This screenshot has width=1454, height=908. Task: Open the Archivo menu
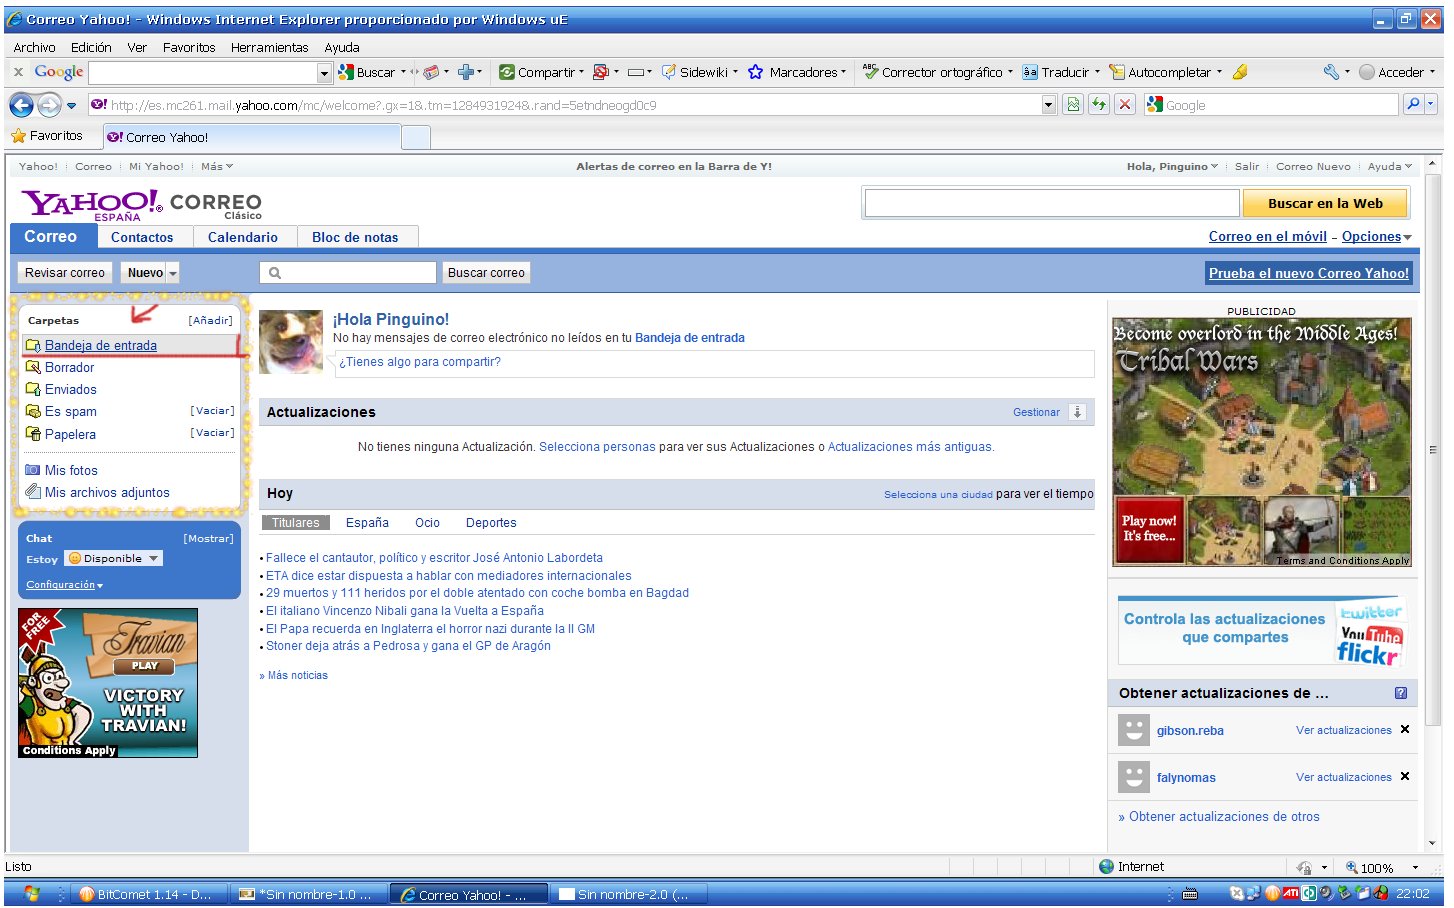tap(35, 47)
